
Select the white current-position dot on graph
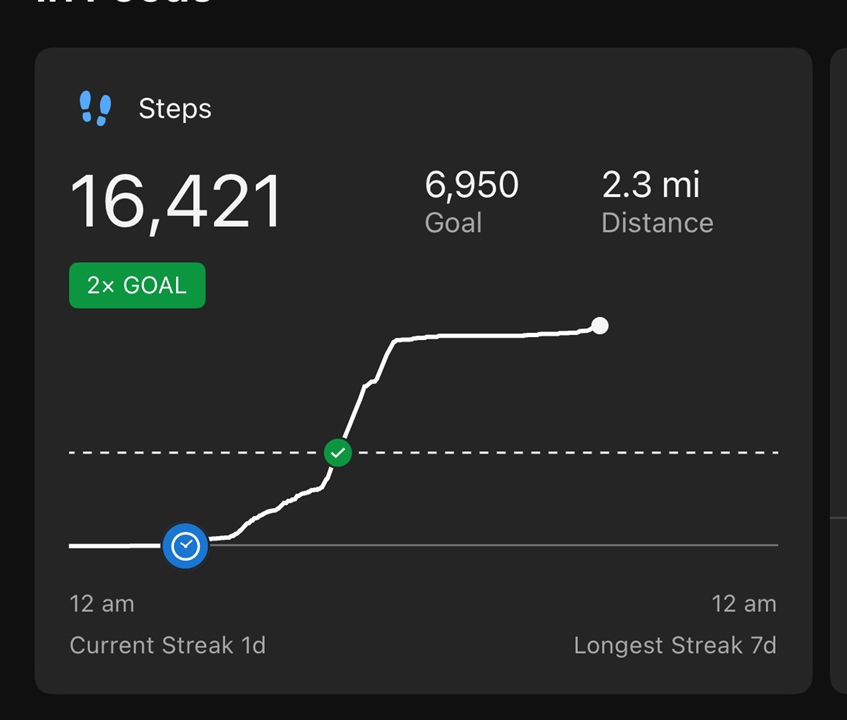pyautogui.click(x=600, y=326)
